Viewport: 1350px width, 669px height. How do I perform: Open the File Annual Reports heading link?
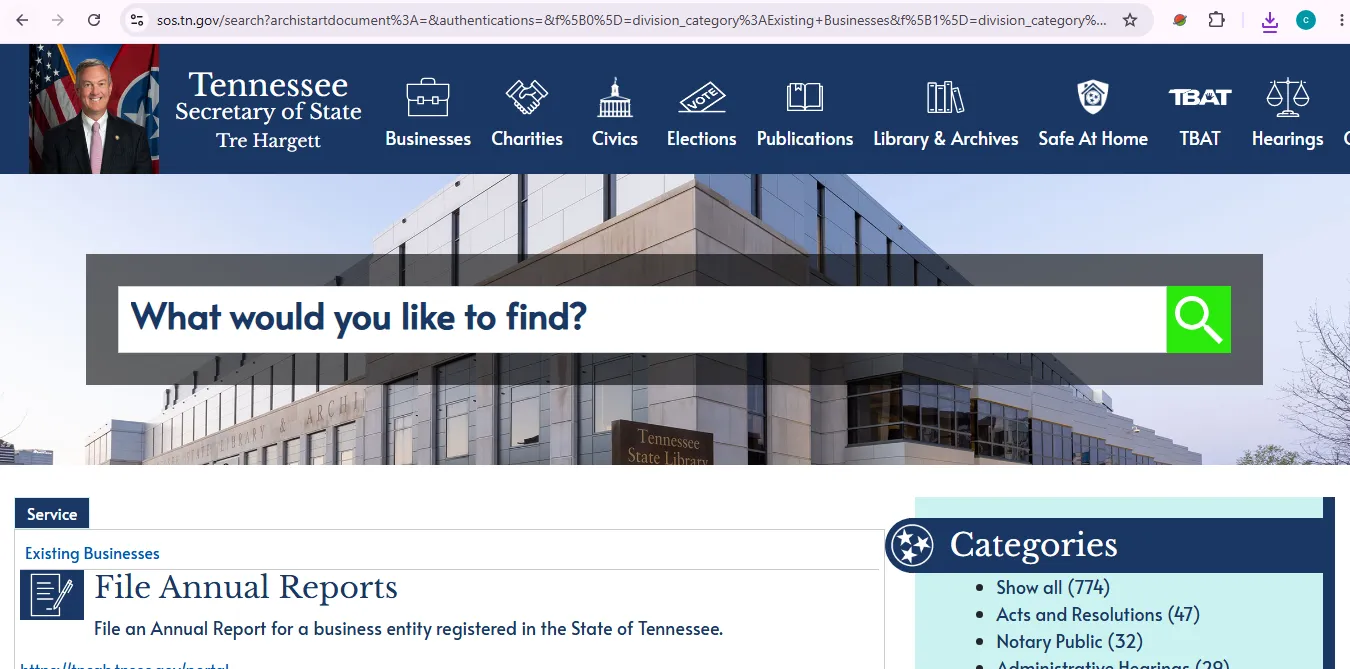pyautogui.click(x=246, y=587)
